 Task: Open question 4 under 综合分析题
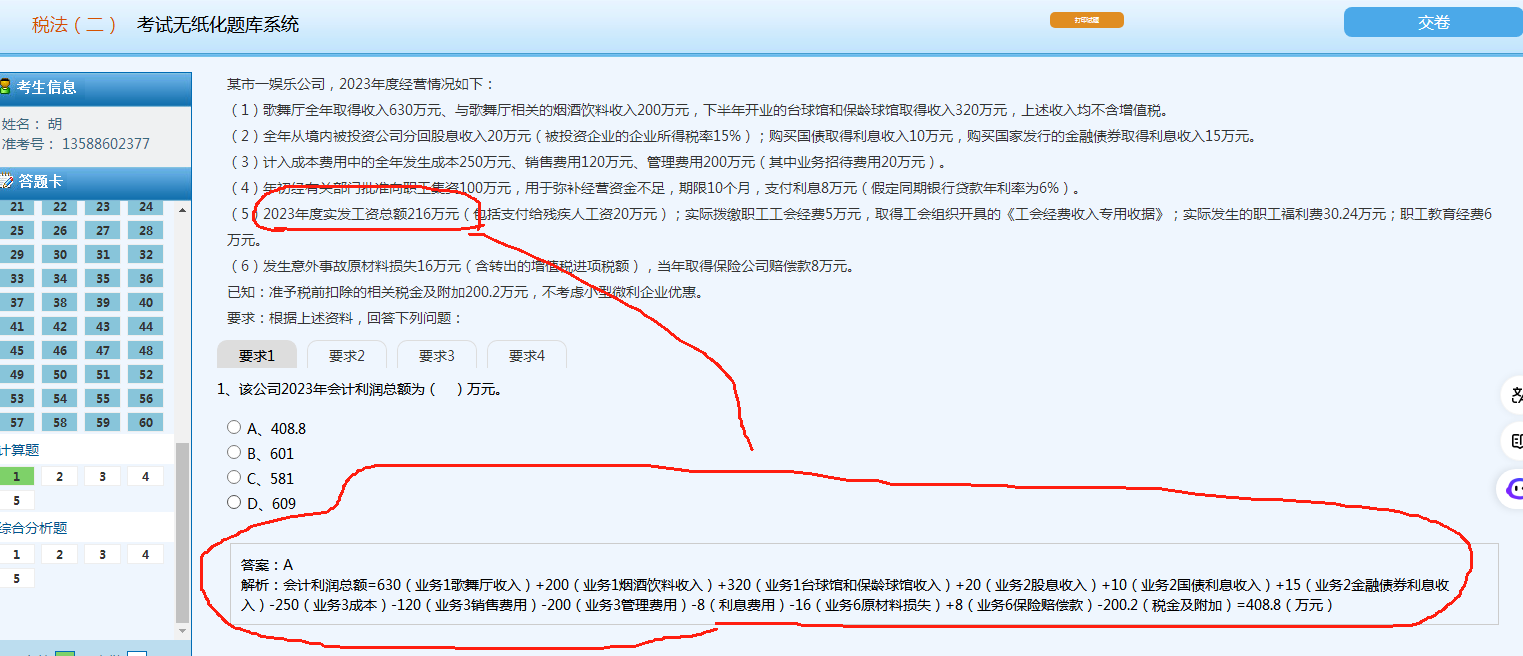coord(146,554)
